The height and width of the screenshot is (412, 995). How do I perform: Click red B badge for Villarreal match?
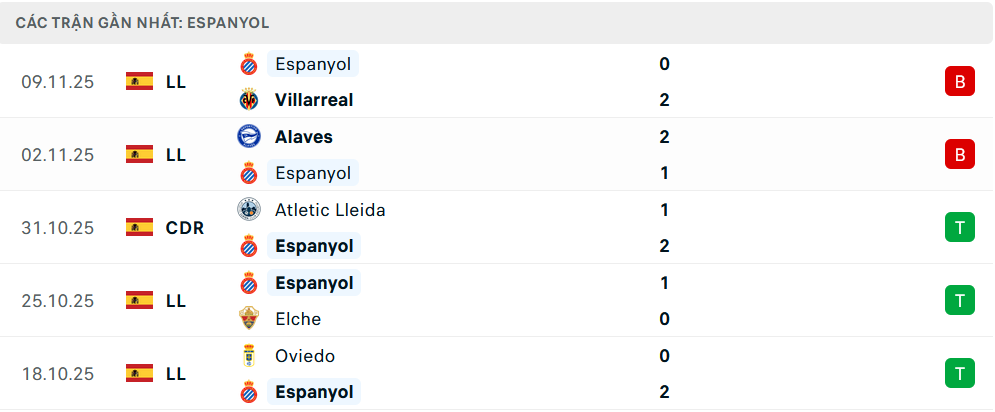pyautogui.click(x=959, y=82)
